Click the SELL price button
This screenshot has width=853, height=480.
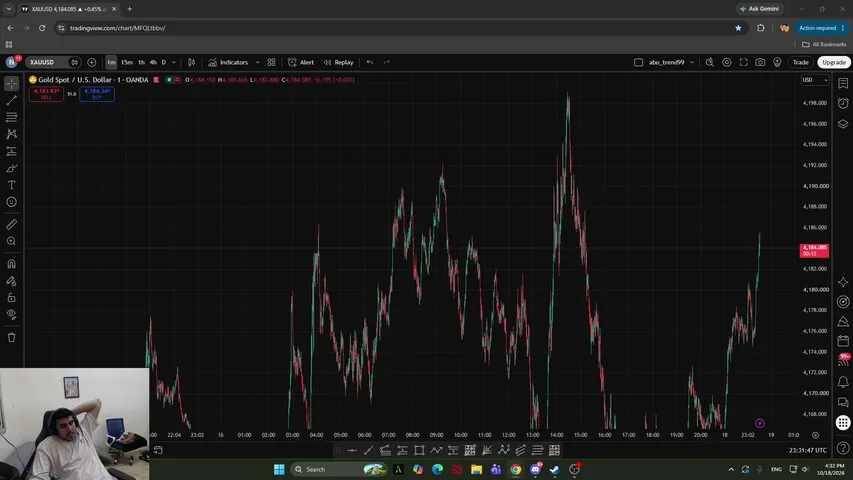click(46, 94)
